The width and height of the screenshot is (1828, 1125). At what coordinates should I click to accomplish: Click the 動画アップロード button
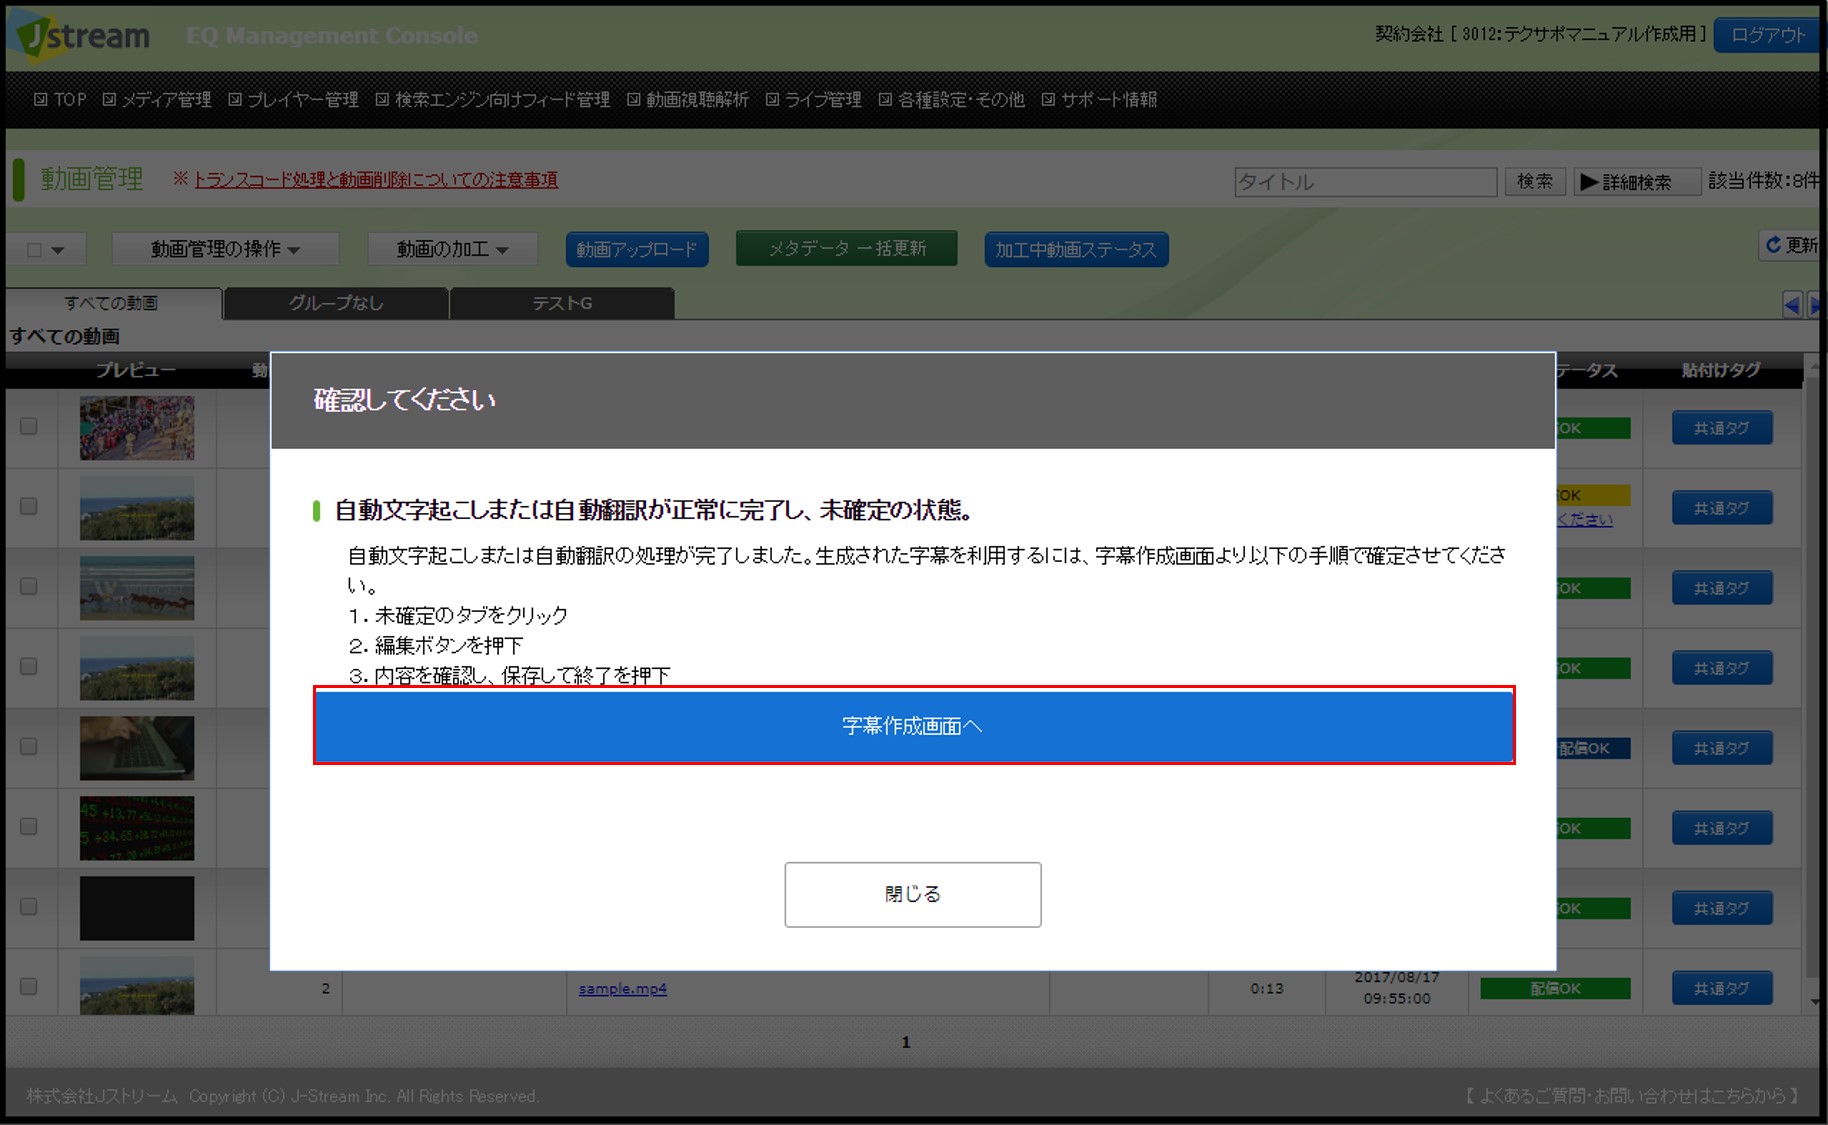pyautogui.click(x=637, y=249)
